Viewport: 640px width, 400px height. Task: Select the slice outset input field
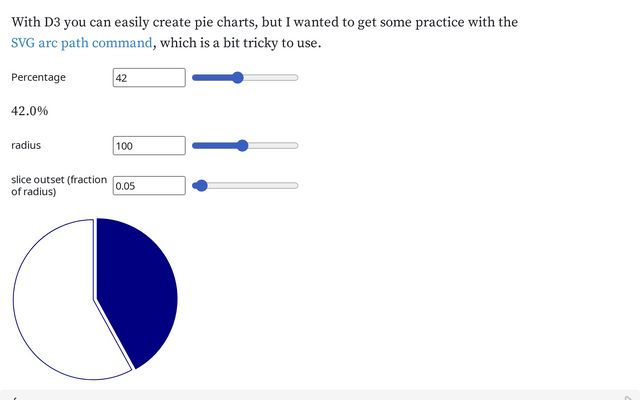[x=149, y=185]
